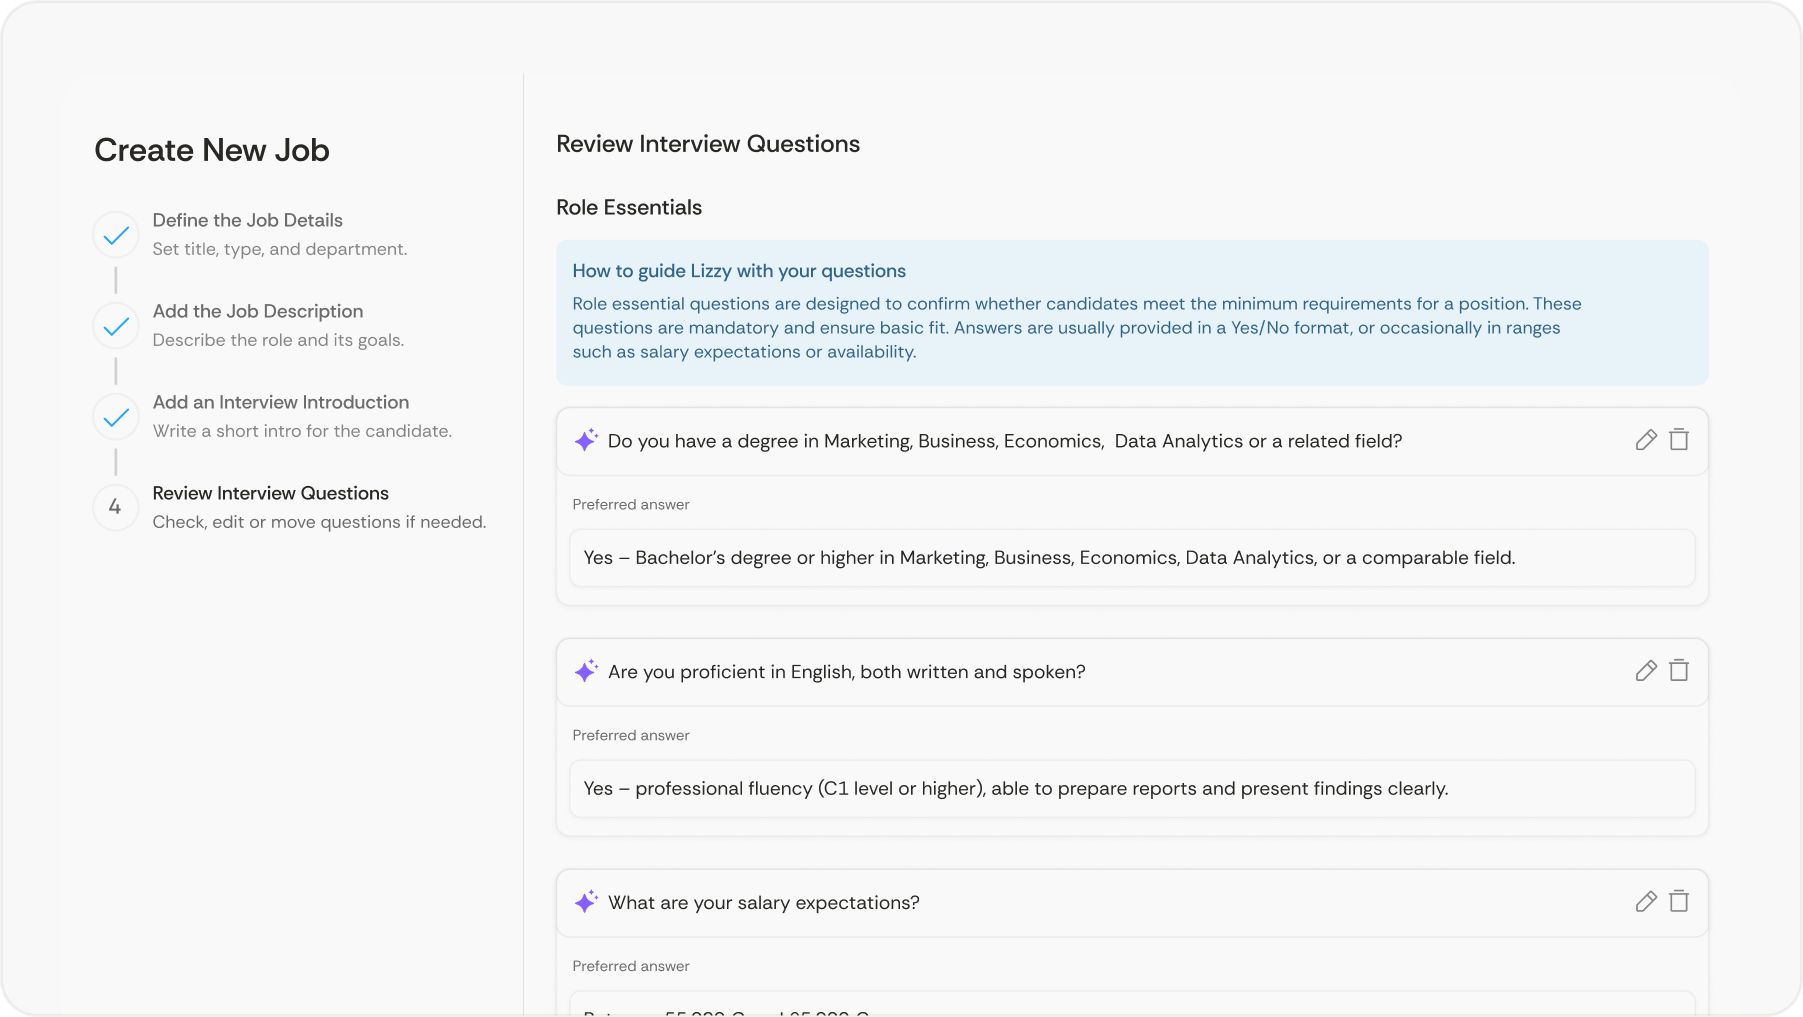Click the step 4 number circle

point(116,507)
